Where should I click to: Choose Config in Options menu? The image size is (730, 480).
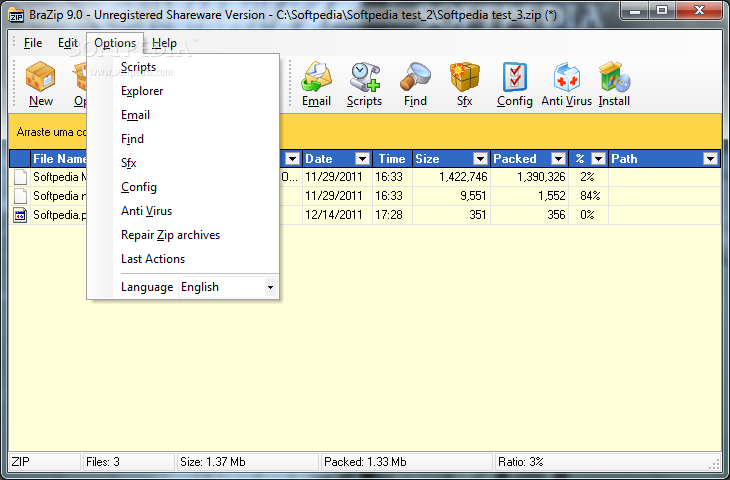139,187
